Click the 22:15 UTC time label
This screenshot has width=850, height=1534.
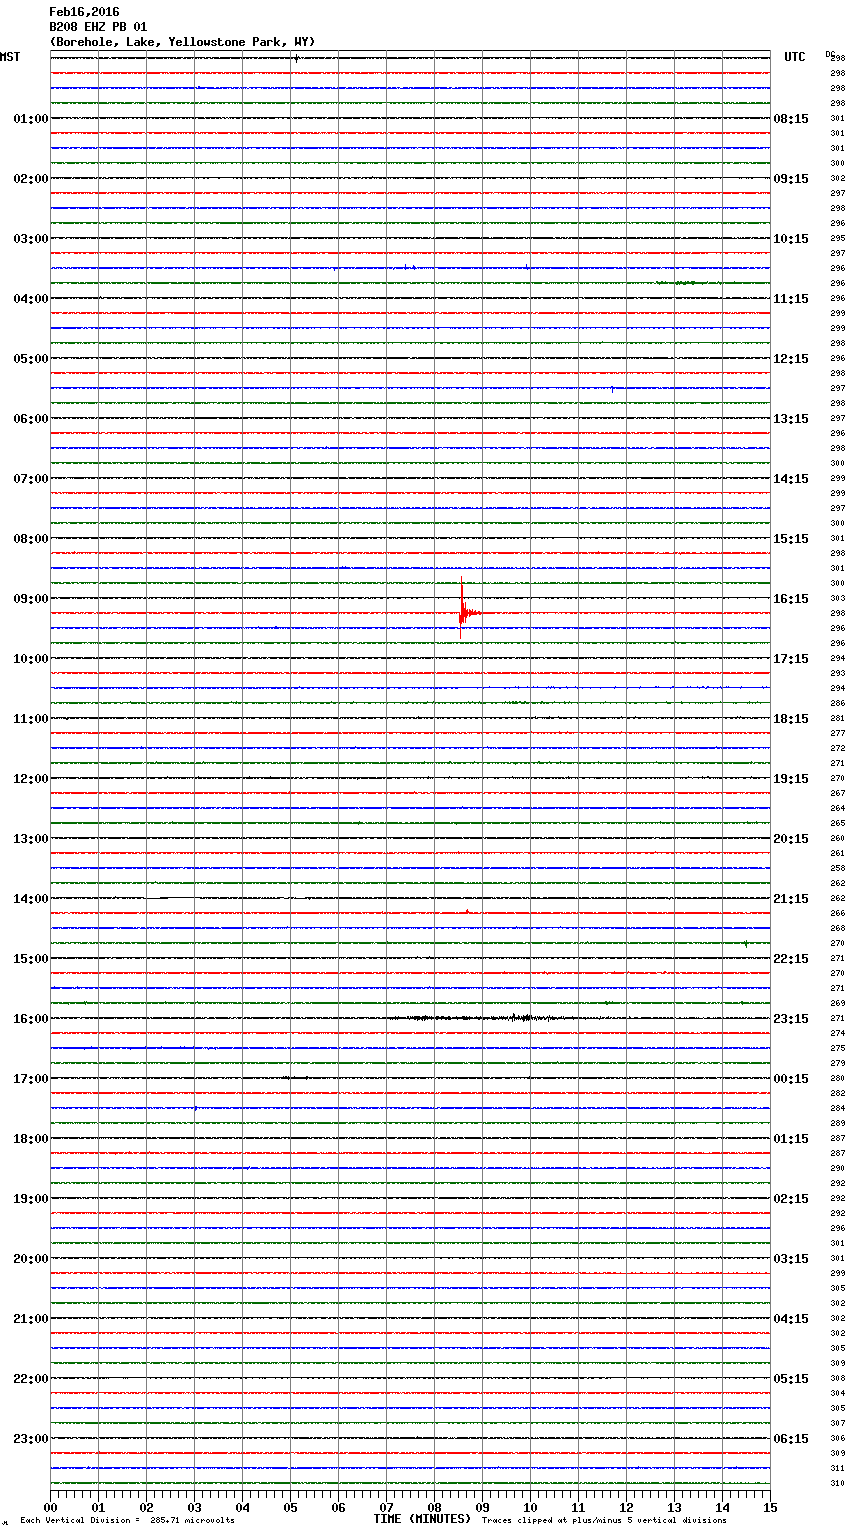[791, 959]
